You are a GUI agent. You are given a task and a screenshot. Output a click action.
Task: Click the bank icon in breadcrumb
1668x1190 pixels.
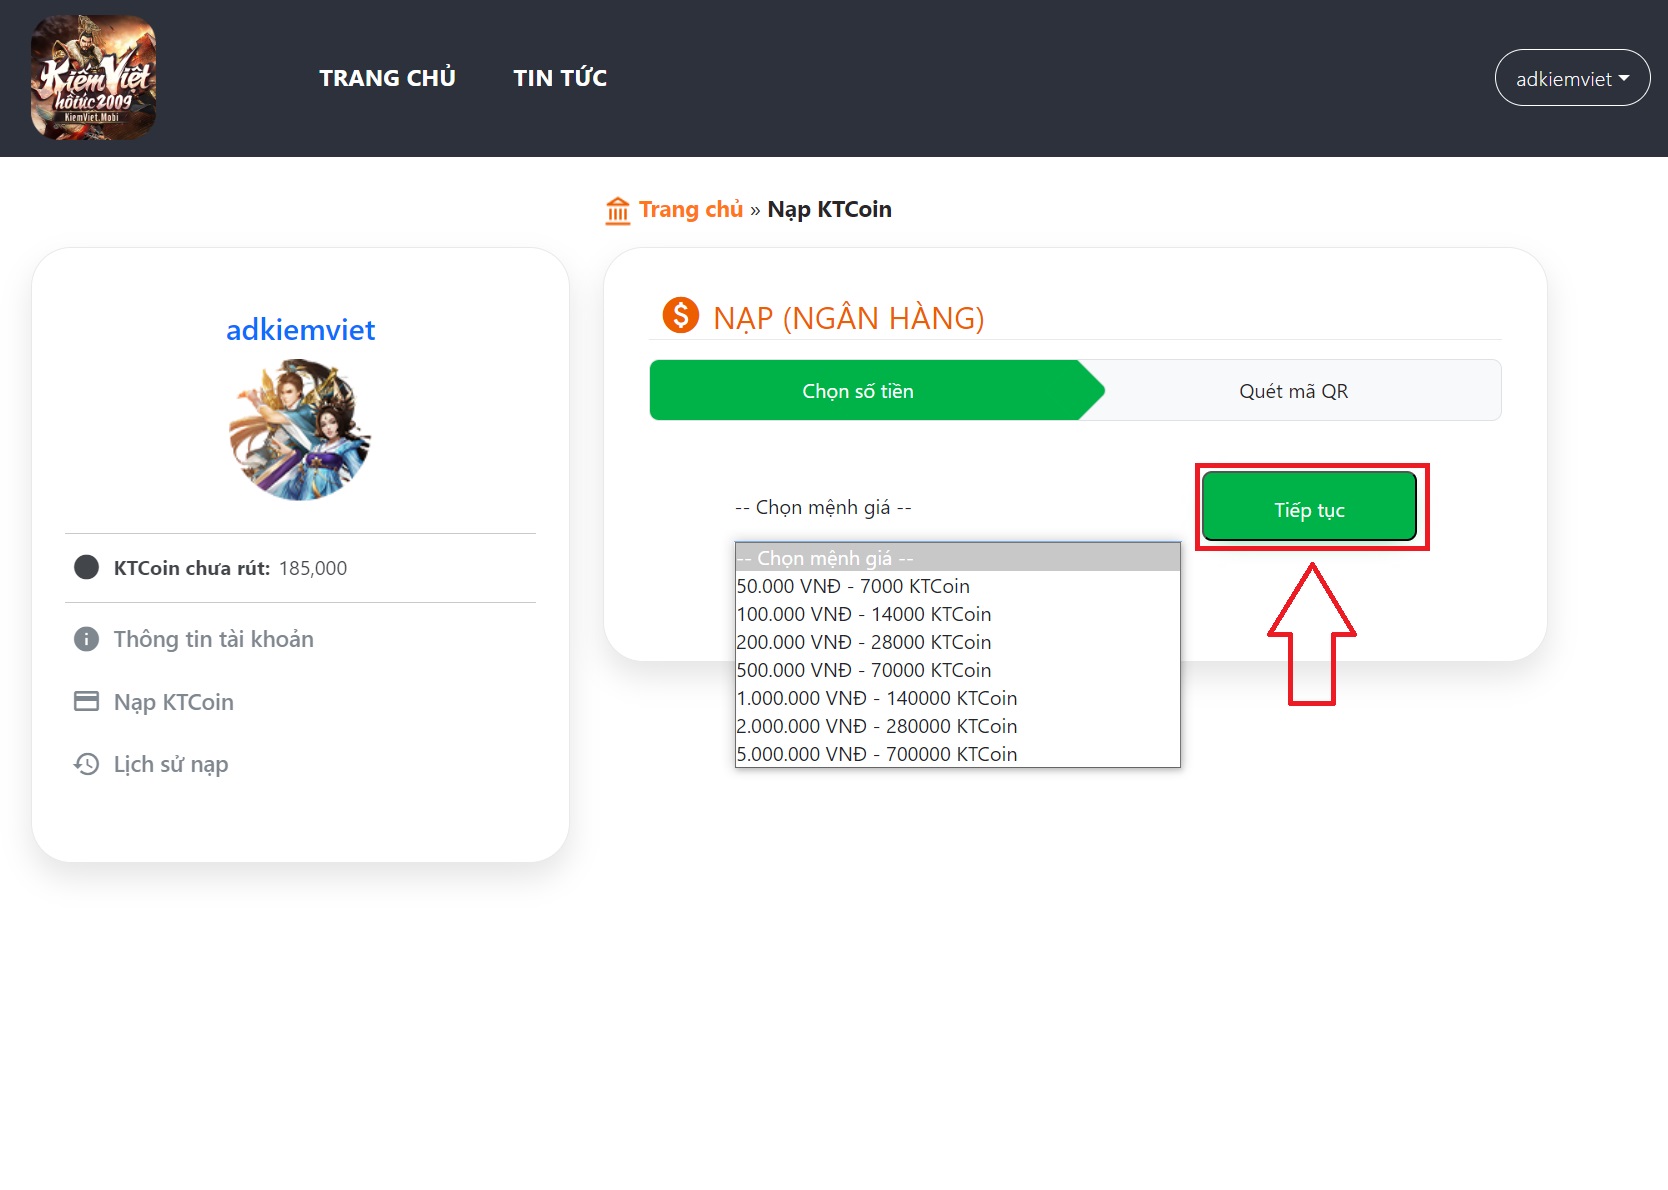(618, 210)
